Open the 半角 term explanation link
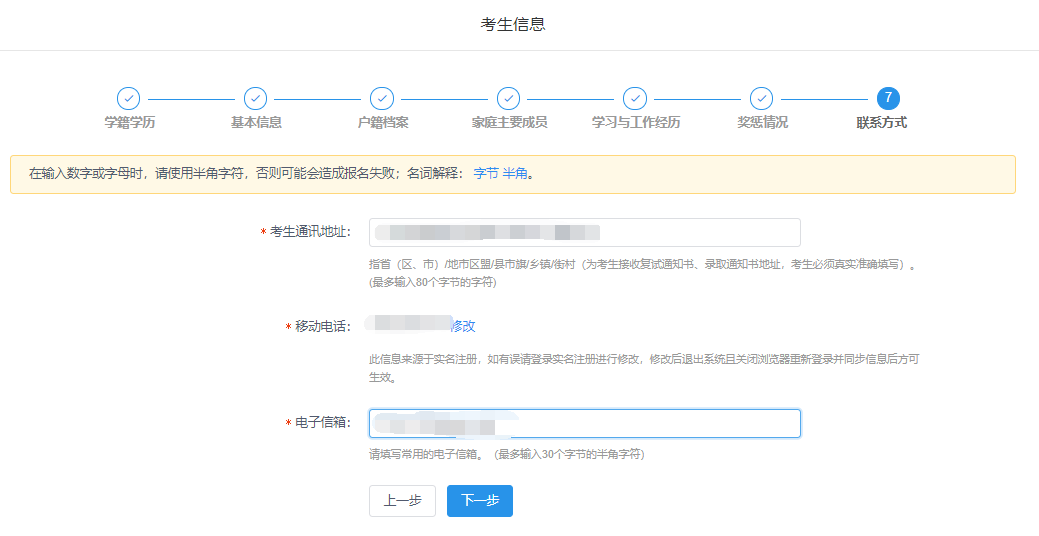 pos(515,173)
